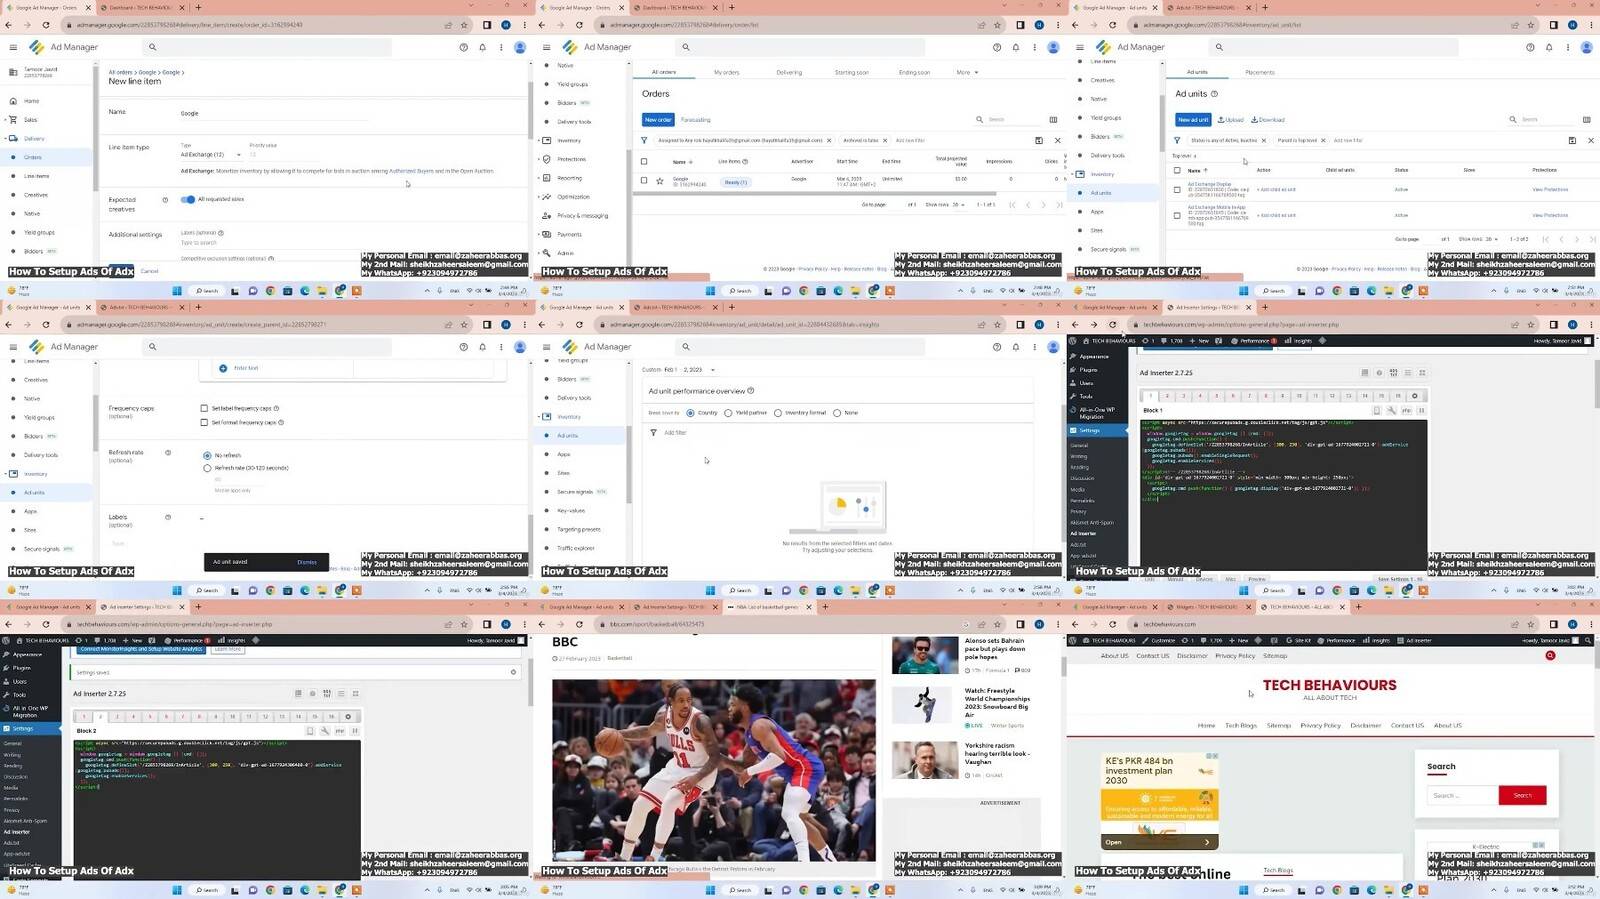
Task: Tick the select-all checkbox in Orders table header
Action: [644, 161]
